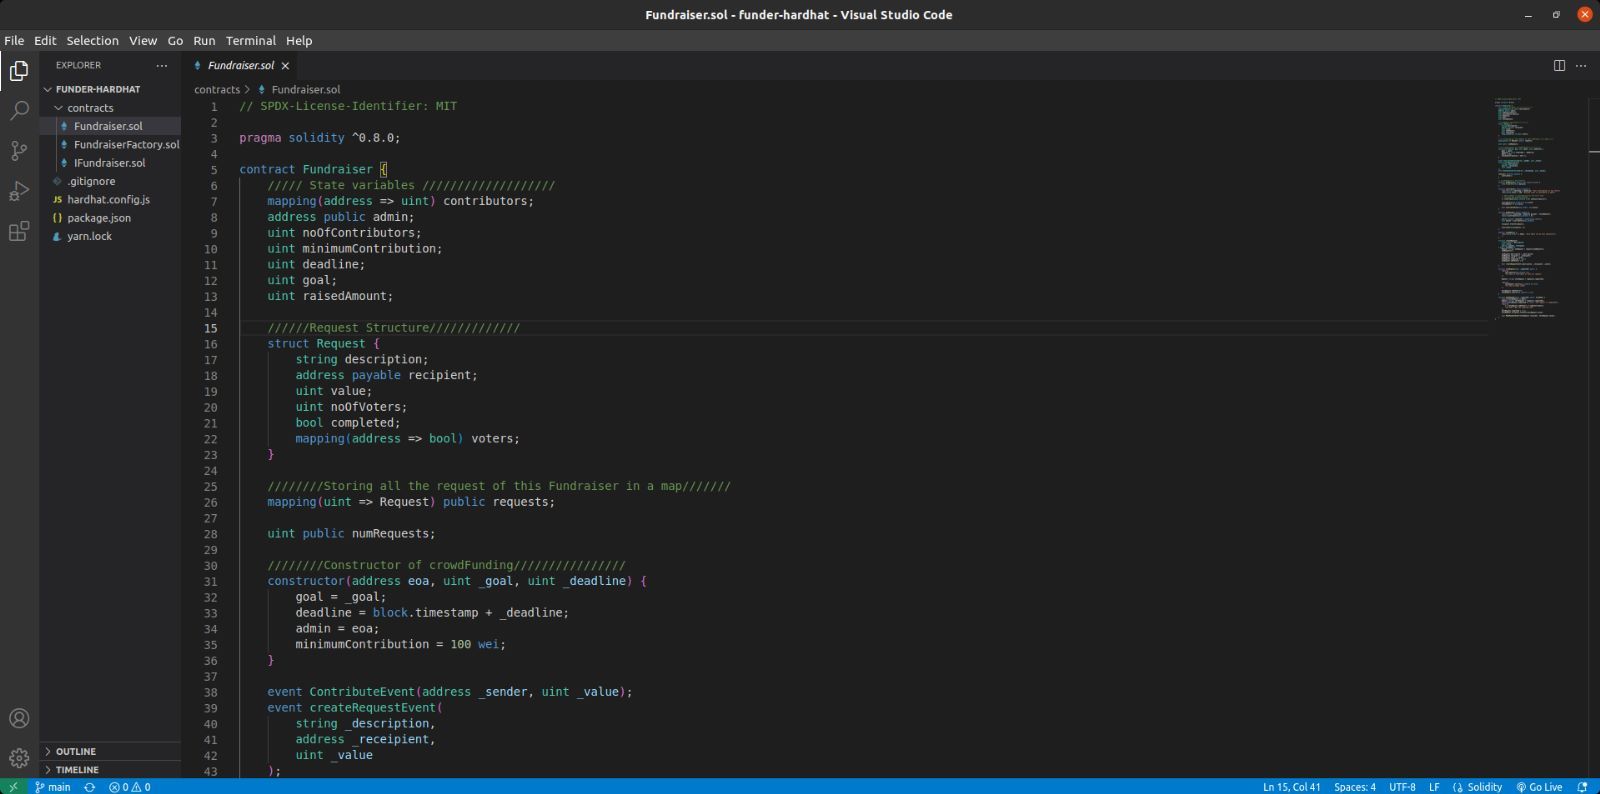This screenshot has height=794, width=1600.
Task: Open the Extensions view
Action: [x=19, y=232]
